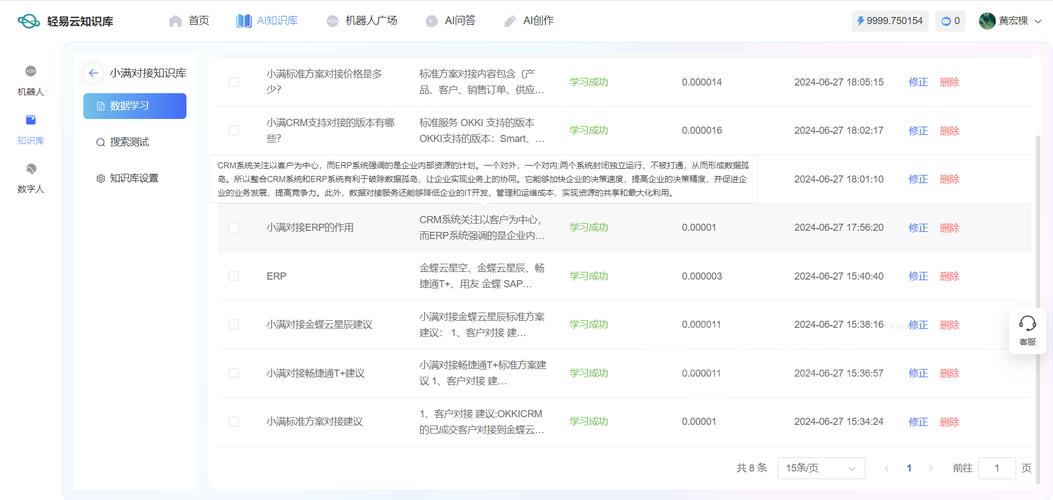Viewport: 1053px width, 500px height.
Task: Select the 小满对接金蝶云星辰建议 row checkbox
Action: (x=234, y=324)
